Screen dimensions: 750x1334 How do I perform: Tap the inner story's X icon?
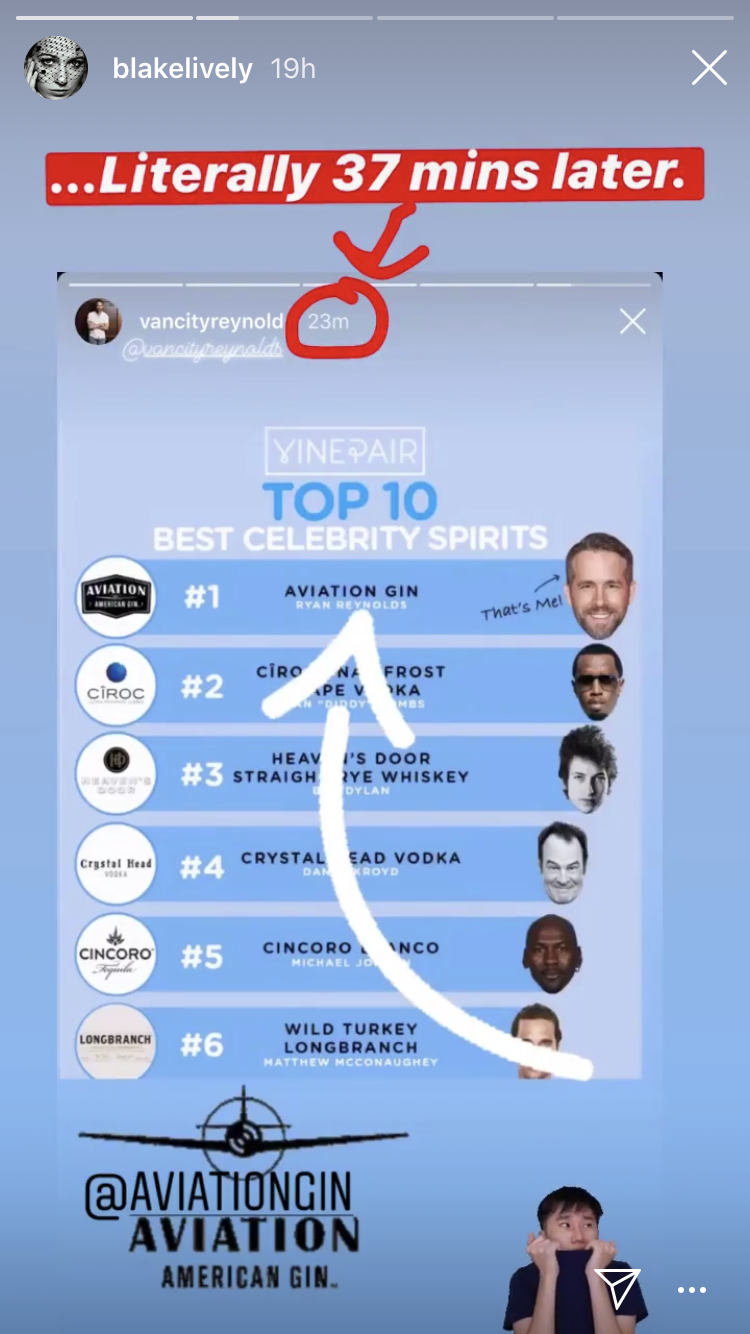pos(633,321)
